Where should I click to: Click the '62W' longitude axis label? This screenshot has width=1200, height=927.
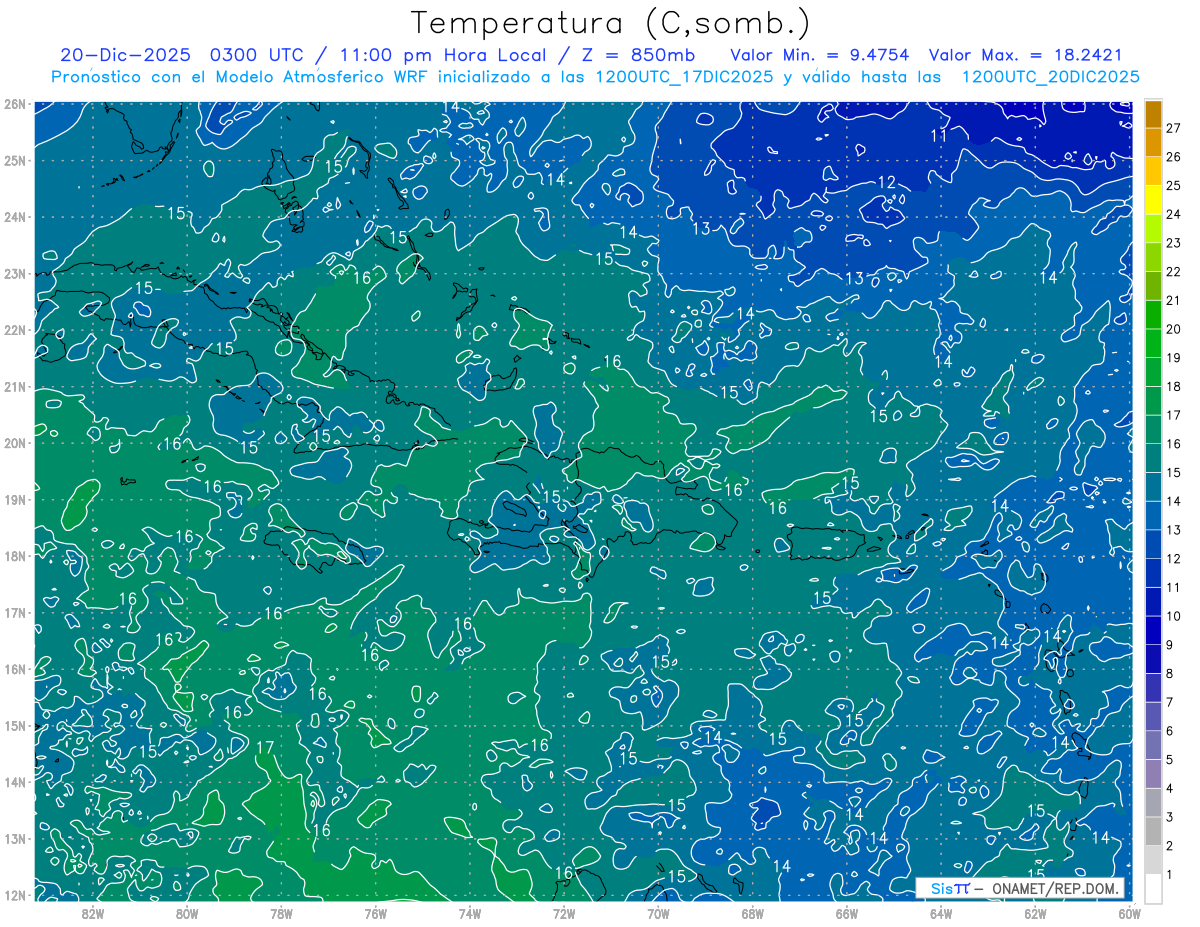coord(1036,913)
